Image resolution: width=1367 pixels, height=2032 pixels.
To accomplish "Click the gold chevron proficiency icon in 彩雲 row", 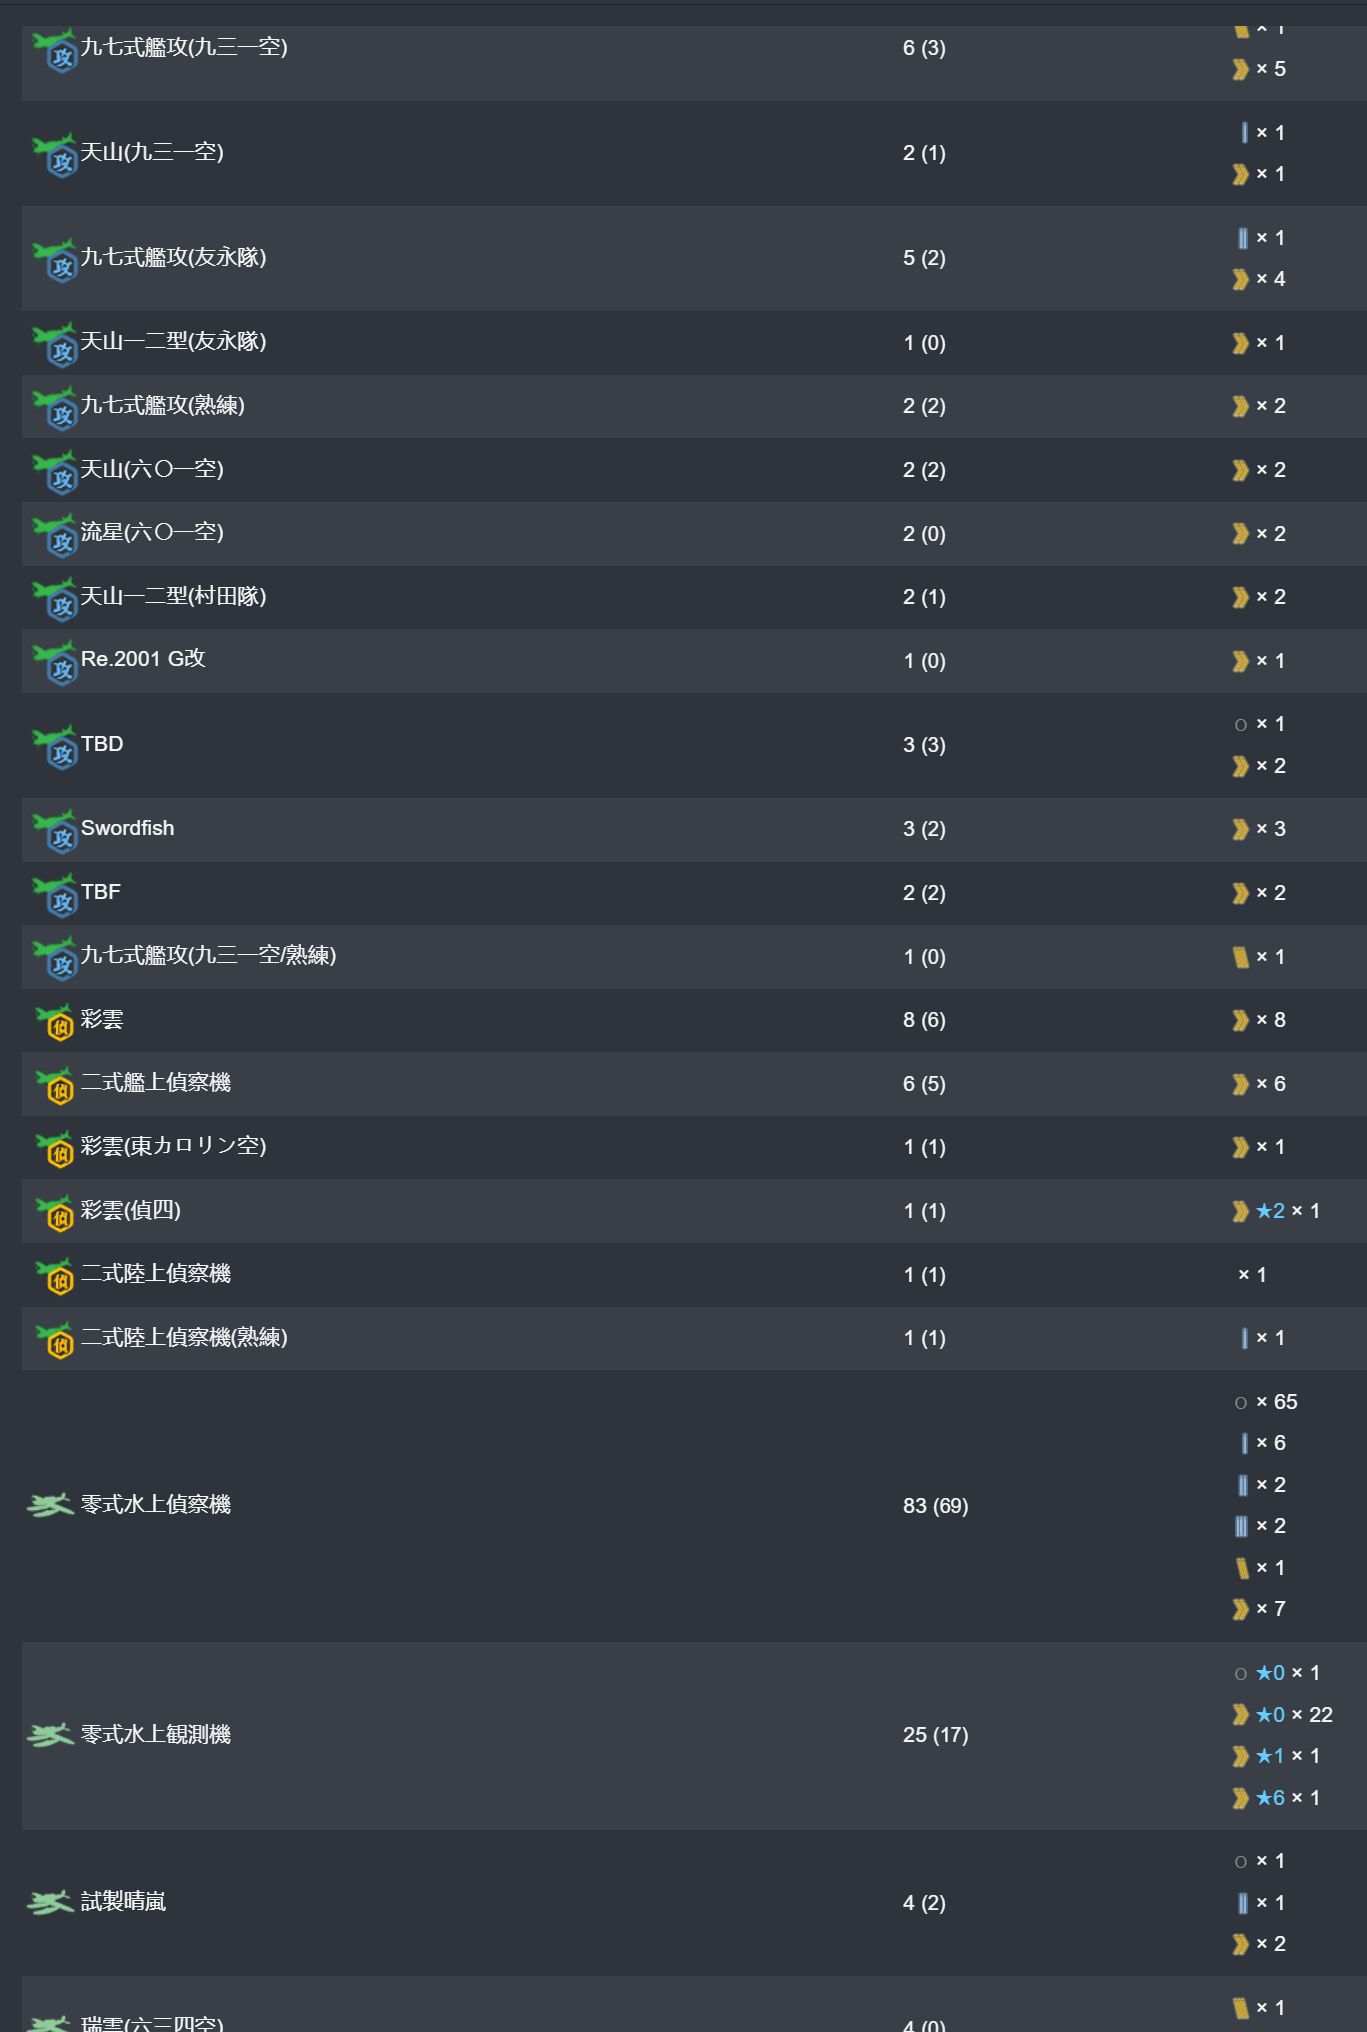I will (x=1240, y=1020).
